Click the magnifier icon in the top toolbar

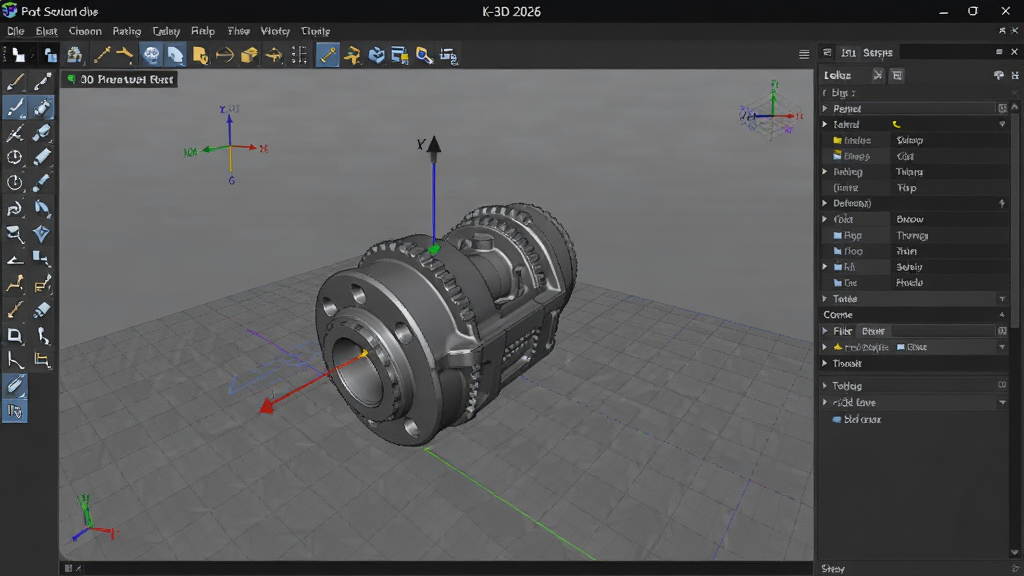pyautogui.click(x=424, y=56)
